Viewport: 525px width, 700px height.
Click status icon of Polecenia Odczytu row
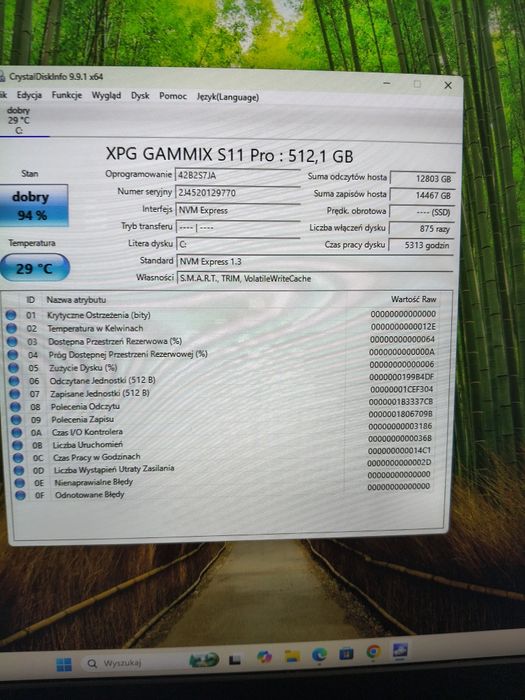click(x=16, y=407)
